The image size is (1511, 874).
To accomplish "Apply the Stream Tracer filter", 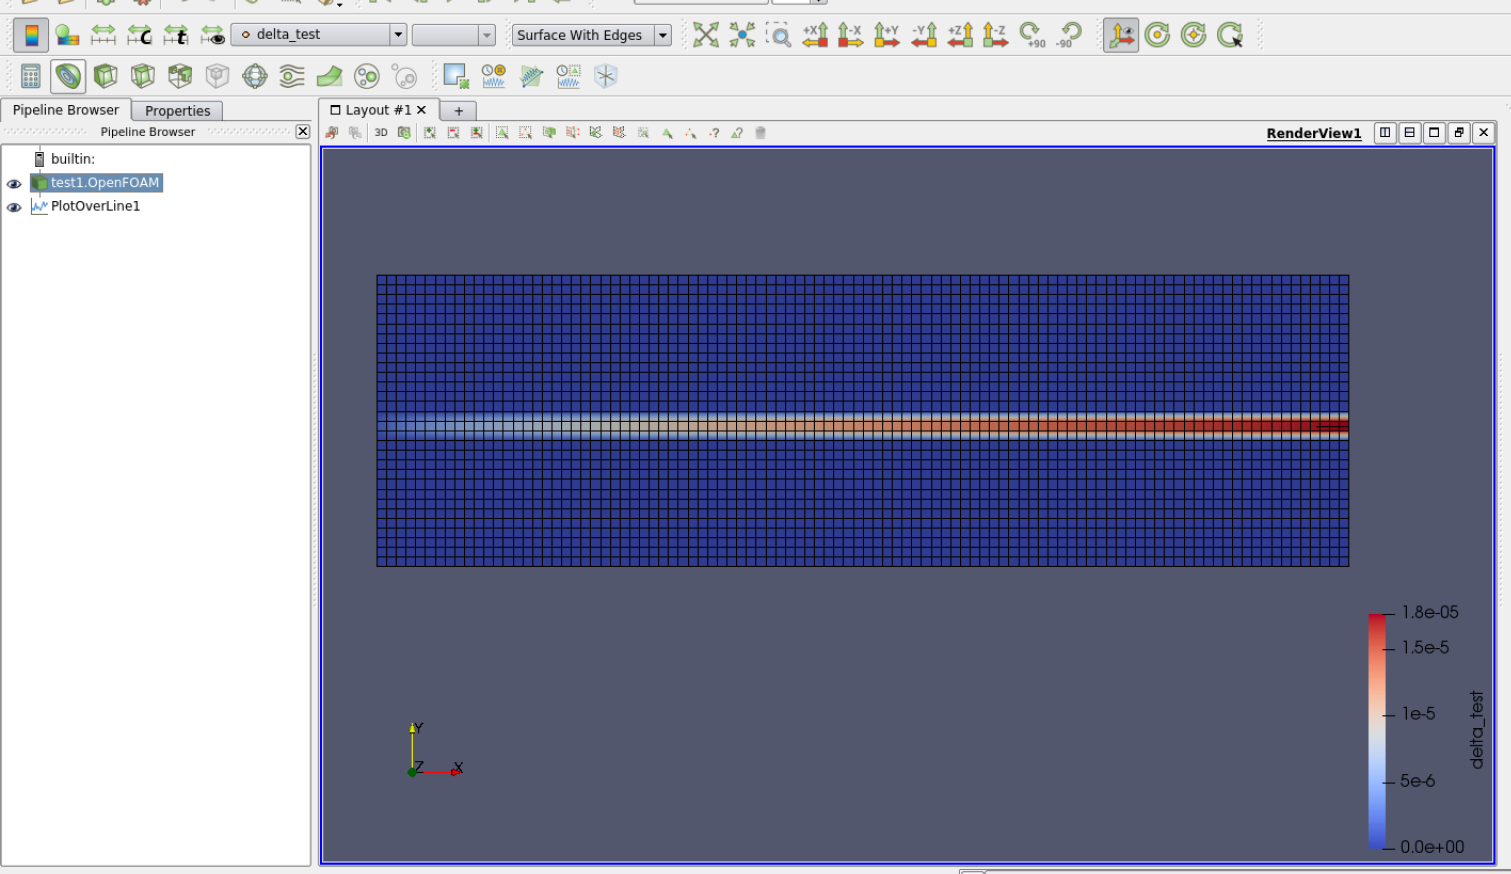I will 292,76.
